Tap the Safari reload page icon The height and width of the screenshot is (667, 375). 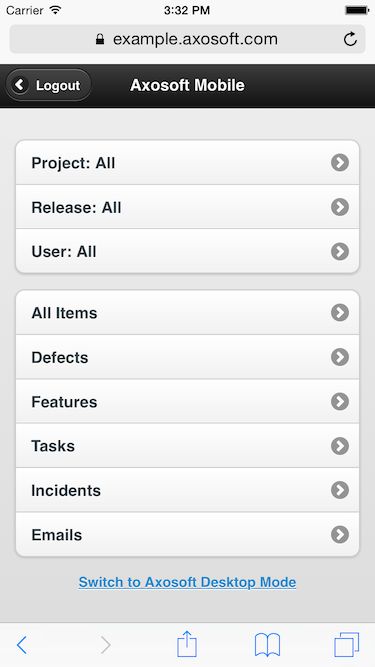pyautogui.click(x=350, y=39)
